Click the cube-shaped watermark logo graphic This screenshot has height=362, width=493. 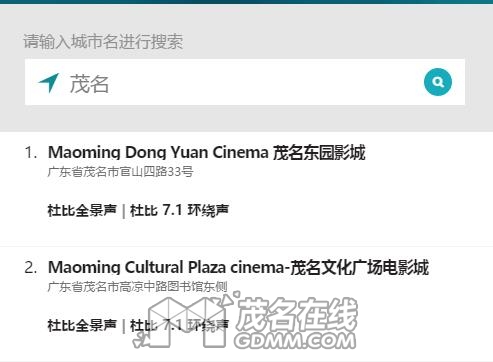(187, 322)
